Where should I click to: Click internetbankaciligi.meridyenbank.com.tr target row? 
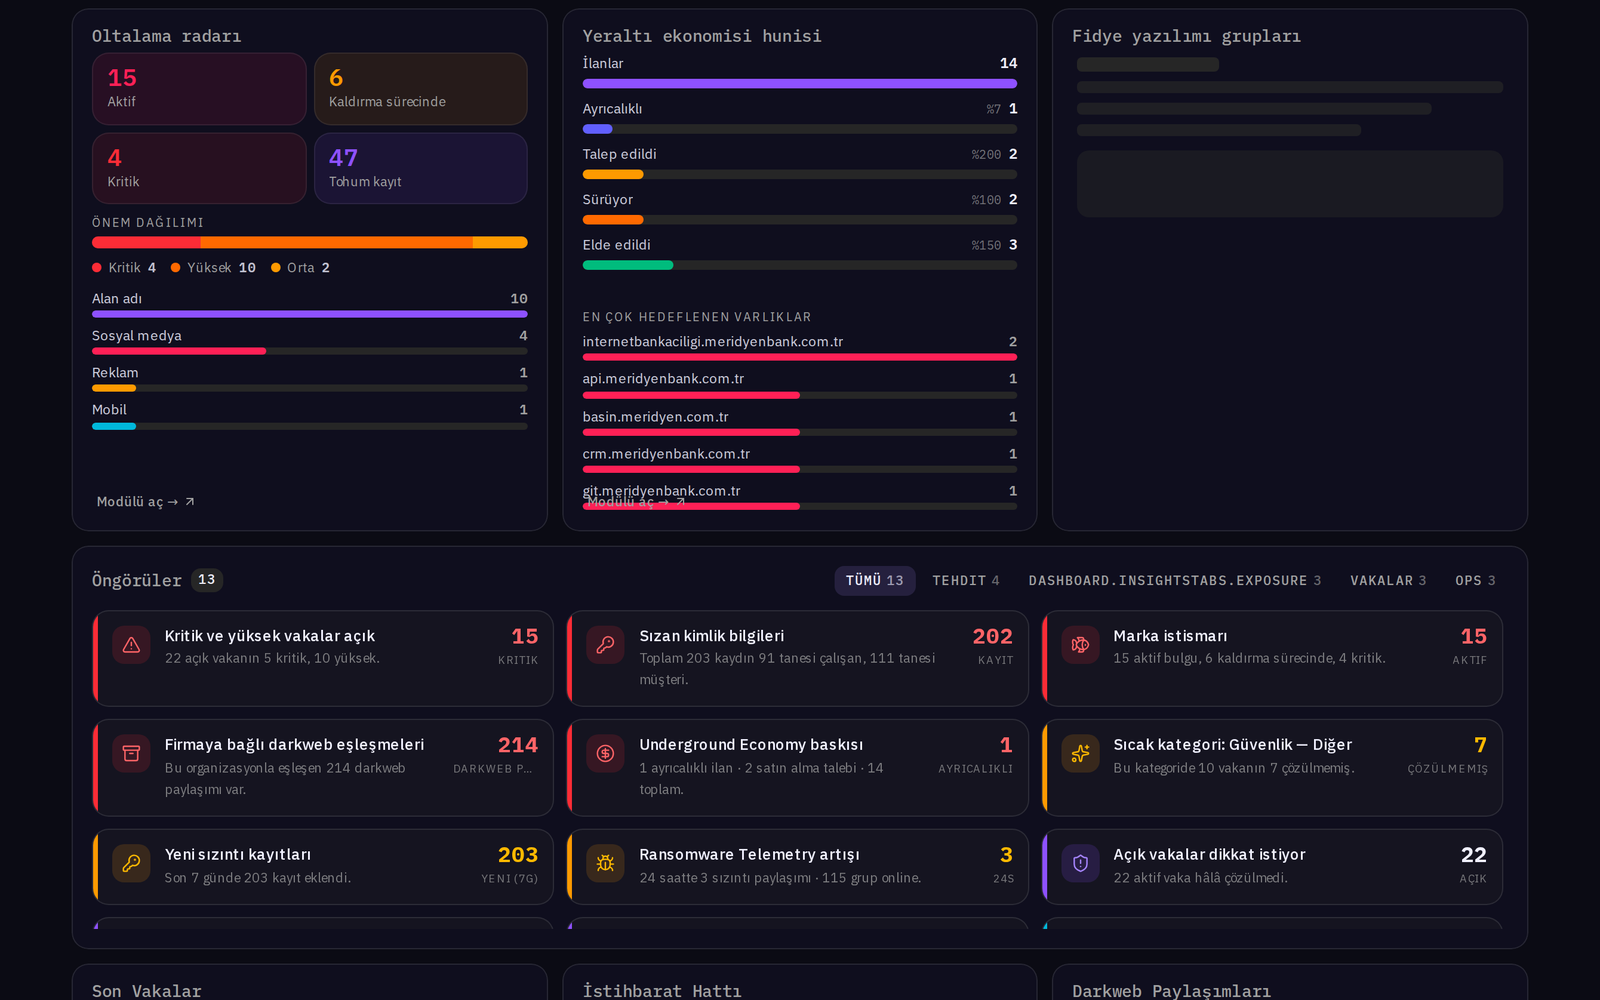[800, 347]
